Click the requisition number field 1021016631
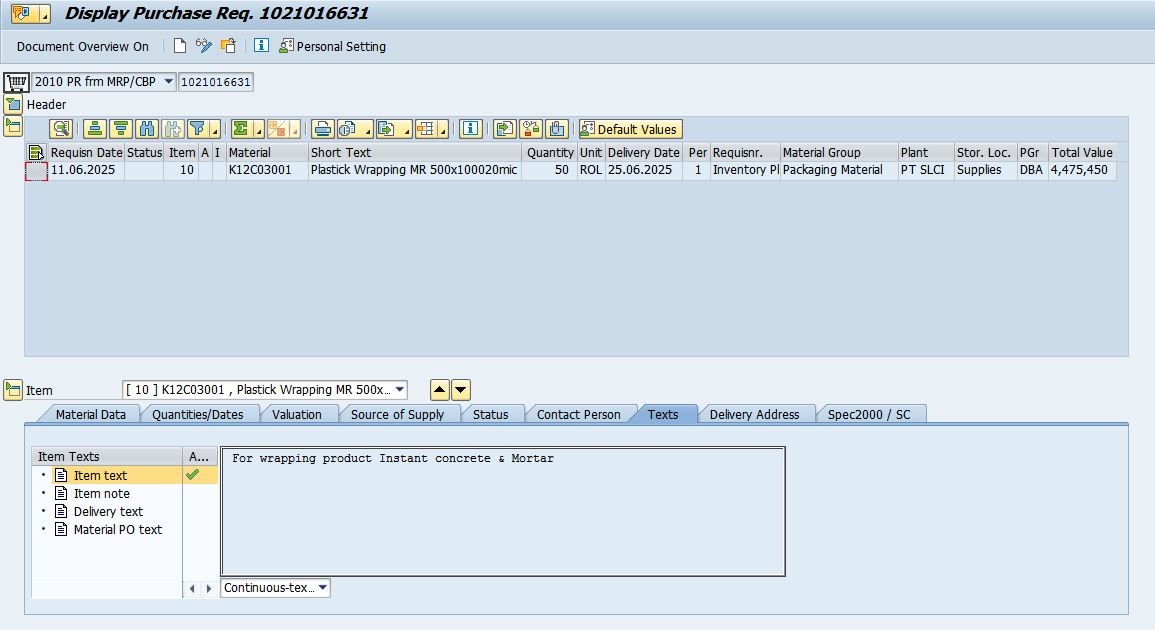 (x=216, y=82)
